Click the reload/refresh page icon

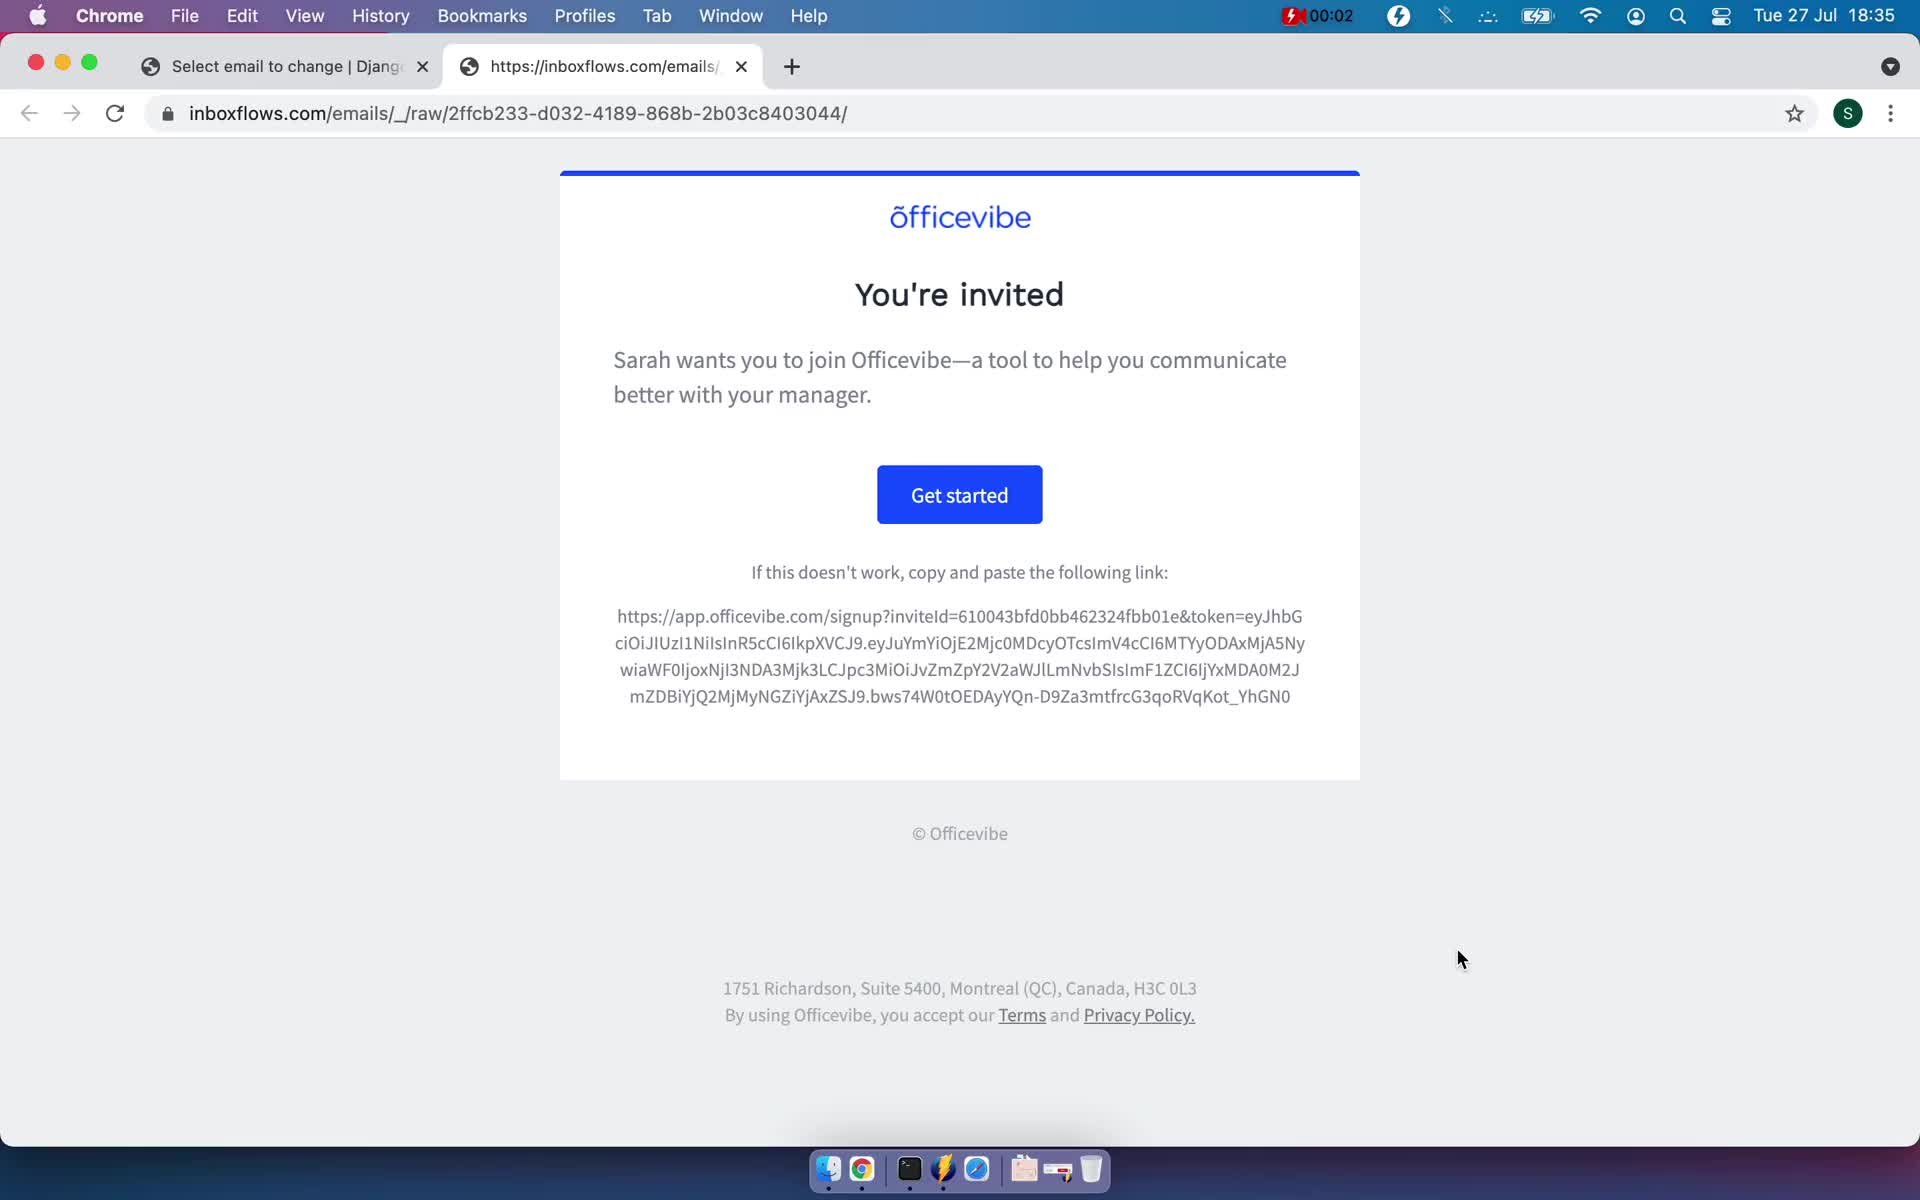tap(117, 113)
